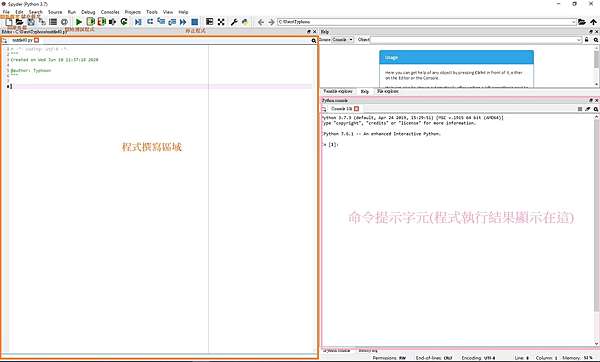Select the Help tab beside Variable explorer
Viewport: 600px width, 362px height.
[x=365, y=91]
